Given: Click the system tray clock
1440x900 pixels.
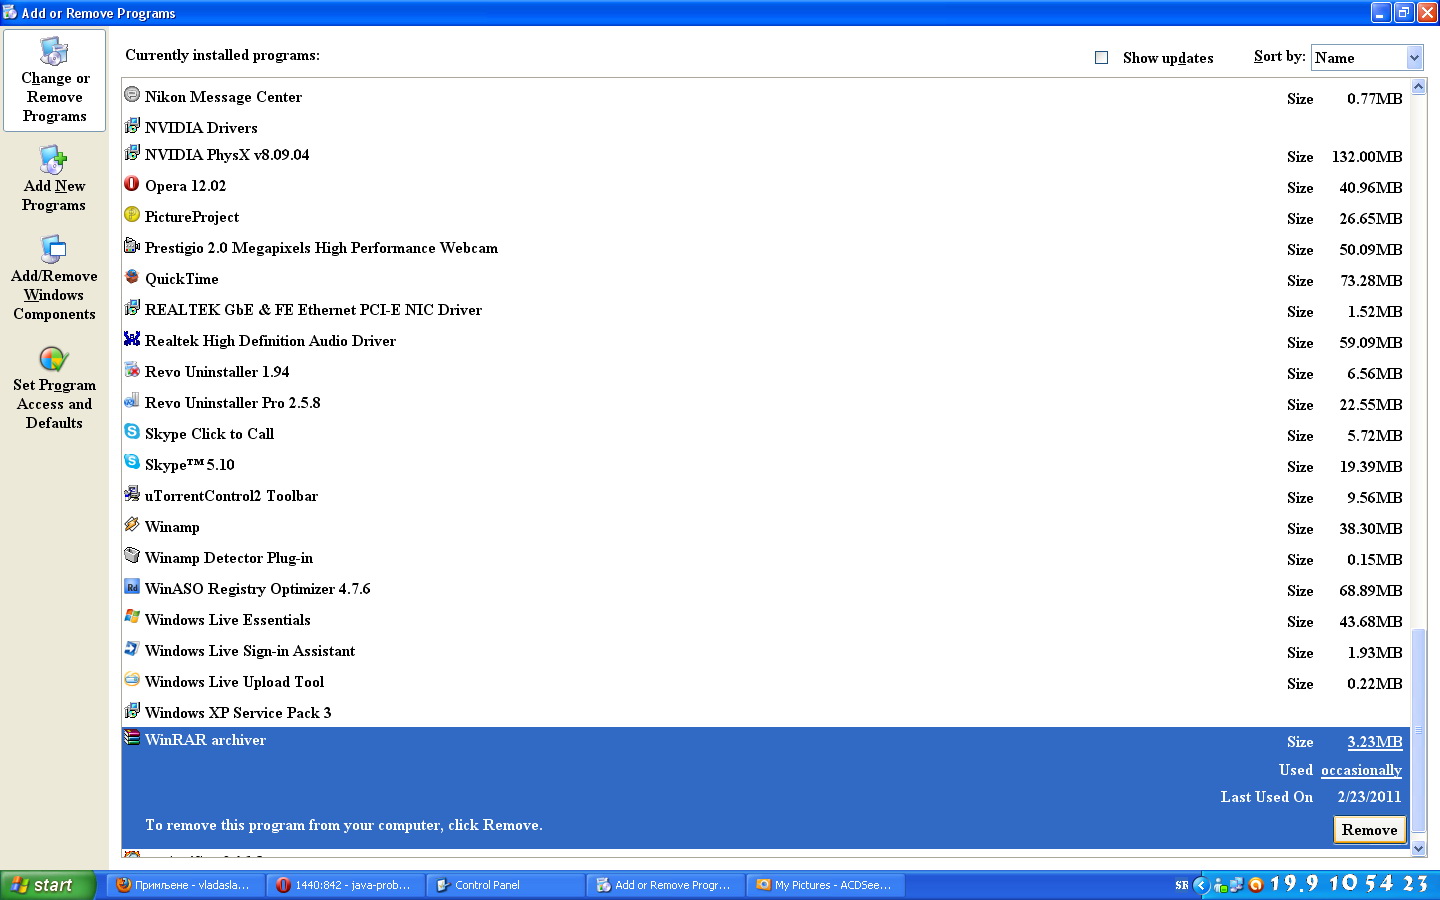Looking at the screenshot, I should pyautogui.click(x=1349, y=884).
